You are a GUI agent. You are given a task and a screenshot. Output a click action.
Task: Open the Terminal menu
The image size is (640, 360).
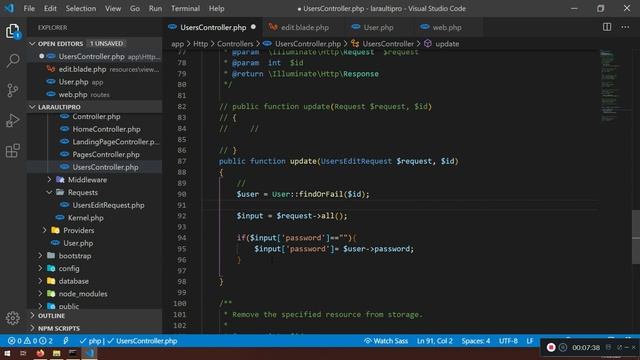point(185,8)
